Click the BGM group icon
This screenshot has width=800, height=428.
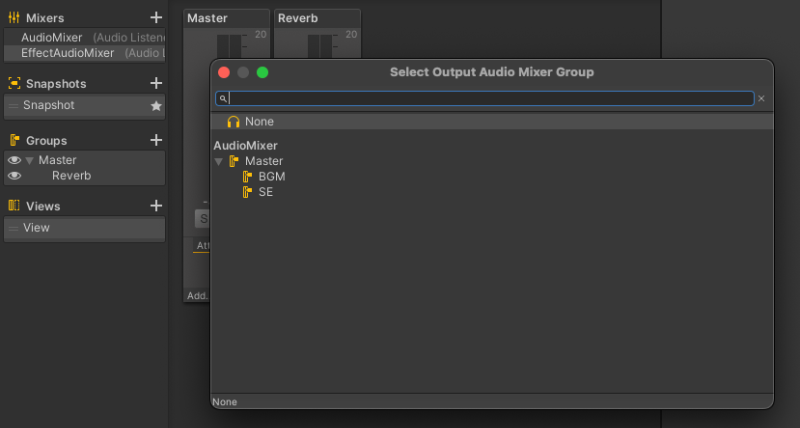[x=248, y=176]
